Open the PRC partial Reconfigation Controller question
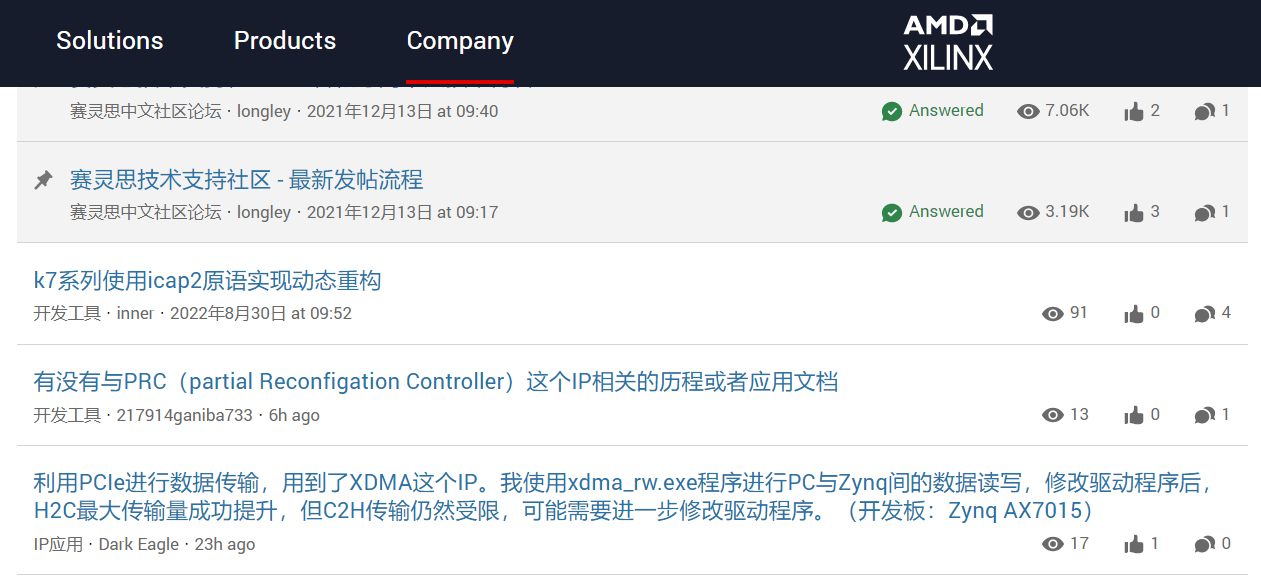 click(x=435, y=382)
